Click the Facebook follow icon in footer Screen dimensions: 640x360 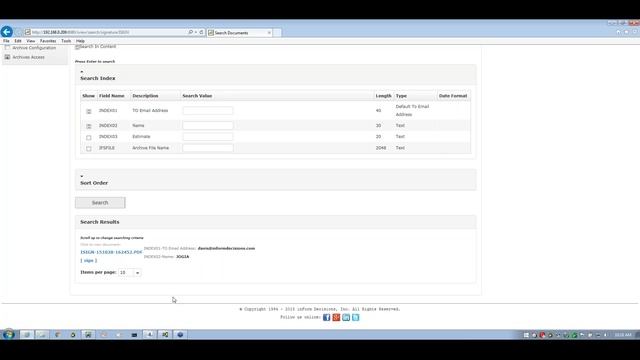327,317
